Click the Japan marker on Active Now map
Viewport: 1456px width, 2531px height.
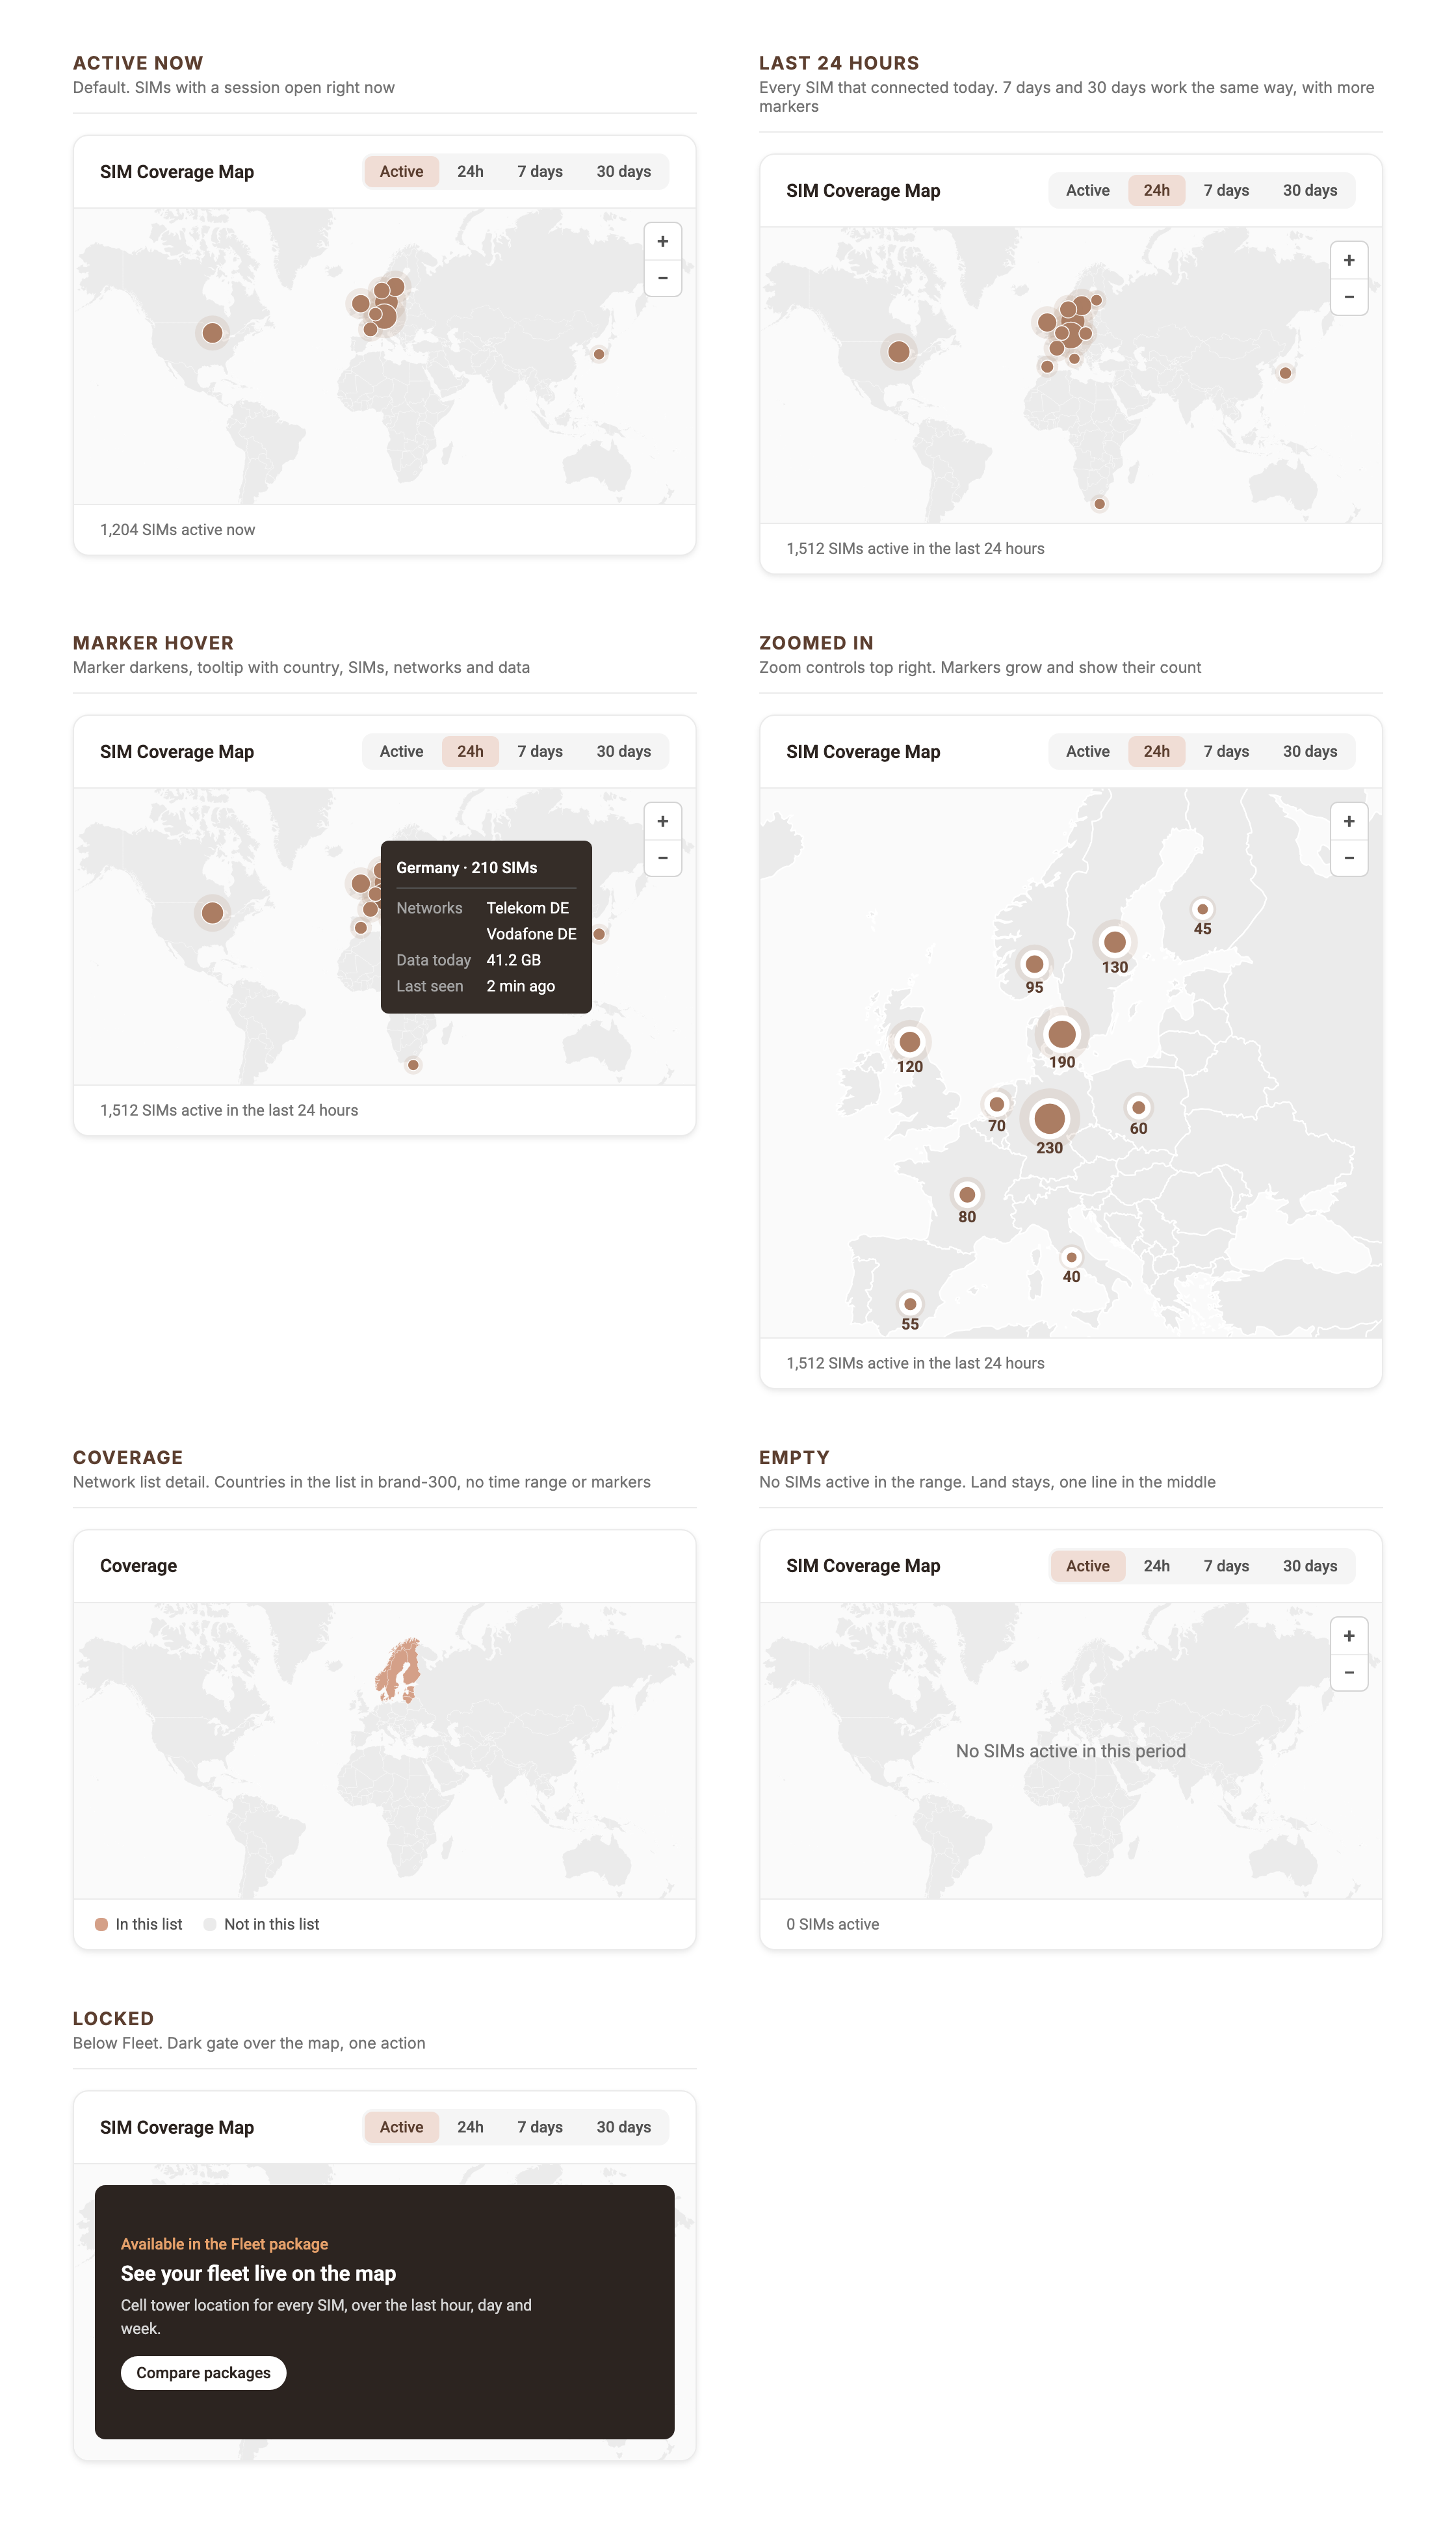(x=598, y=354)
